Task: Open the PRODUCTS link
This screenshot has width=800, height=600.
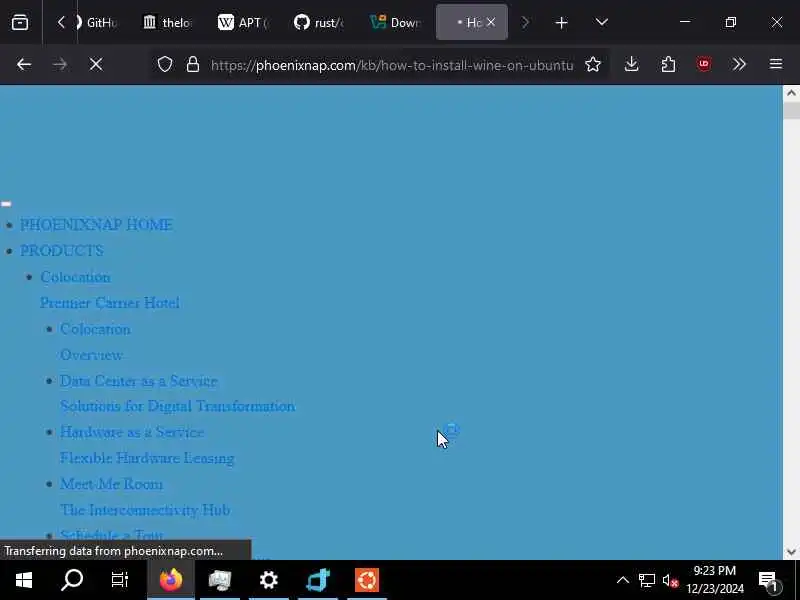Action: [62, 251]
